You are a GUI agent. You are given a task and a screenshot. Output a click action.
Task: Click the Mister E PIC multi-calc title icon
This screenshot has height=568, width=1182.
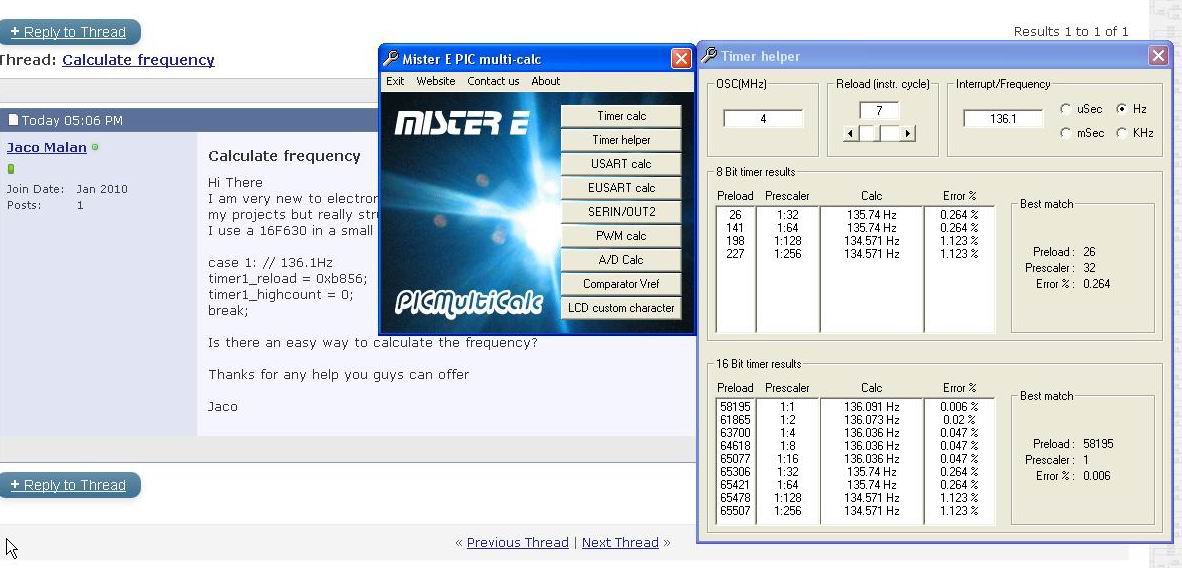click(x=390, y=59)
